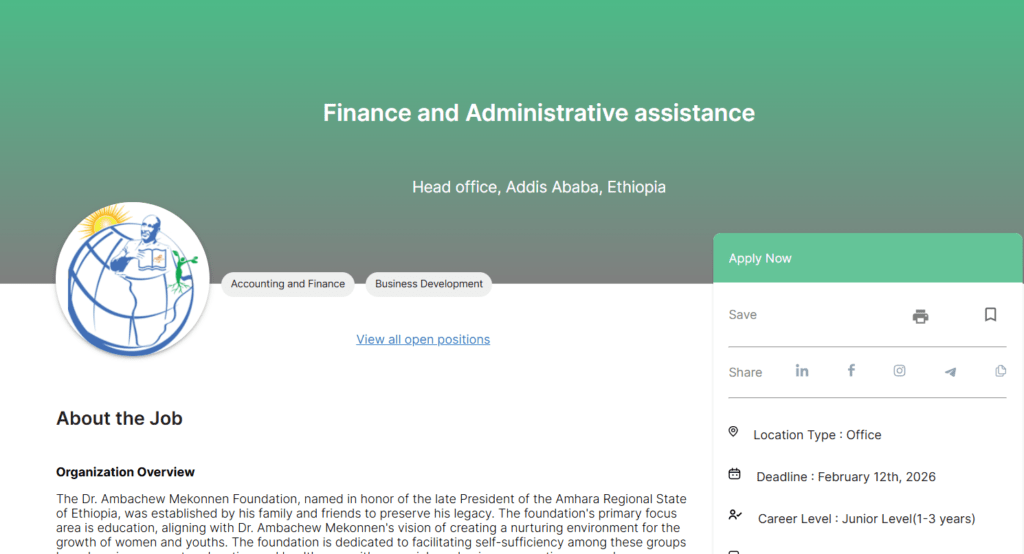Bookmark this job with the save icon

[x=990, y=315]
